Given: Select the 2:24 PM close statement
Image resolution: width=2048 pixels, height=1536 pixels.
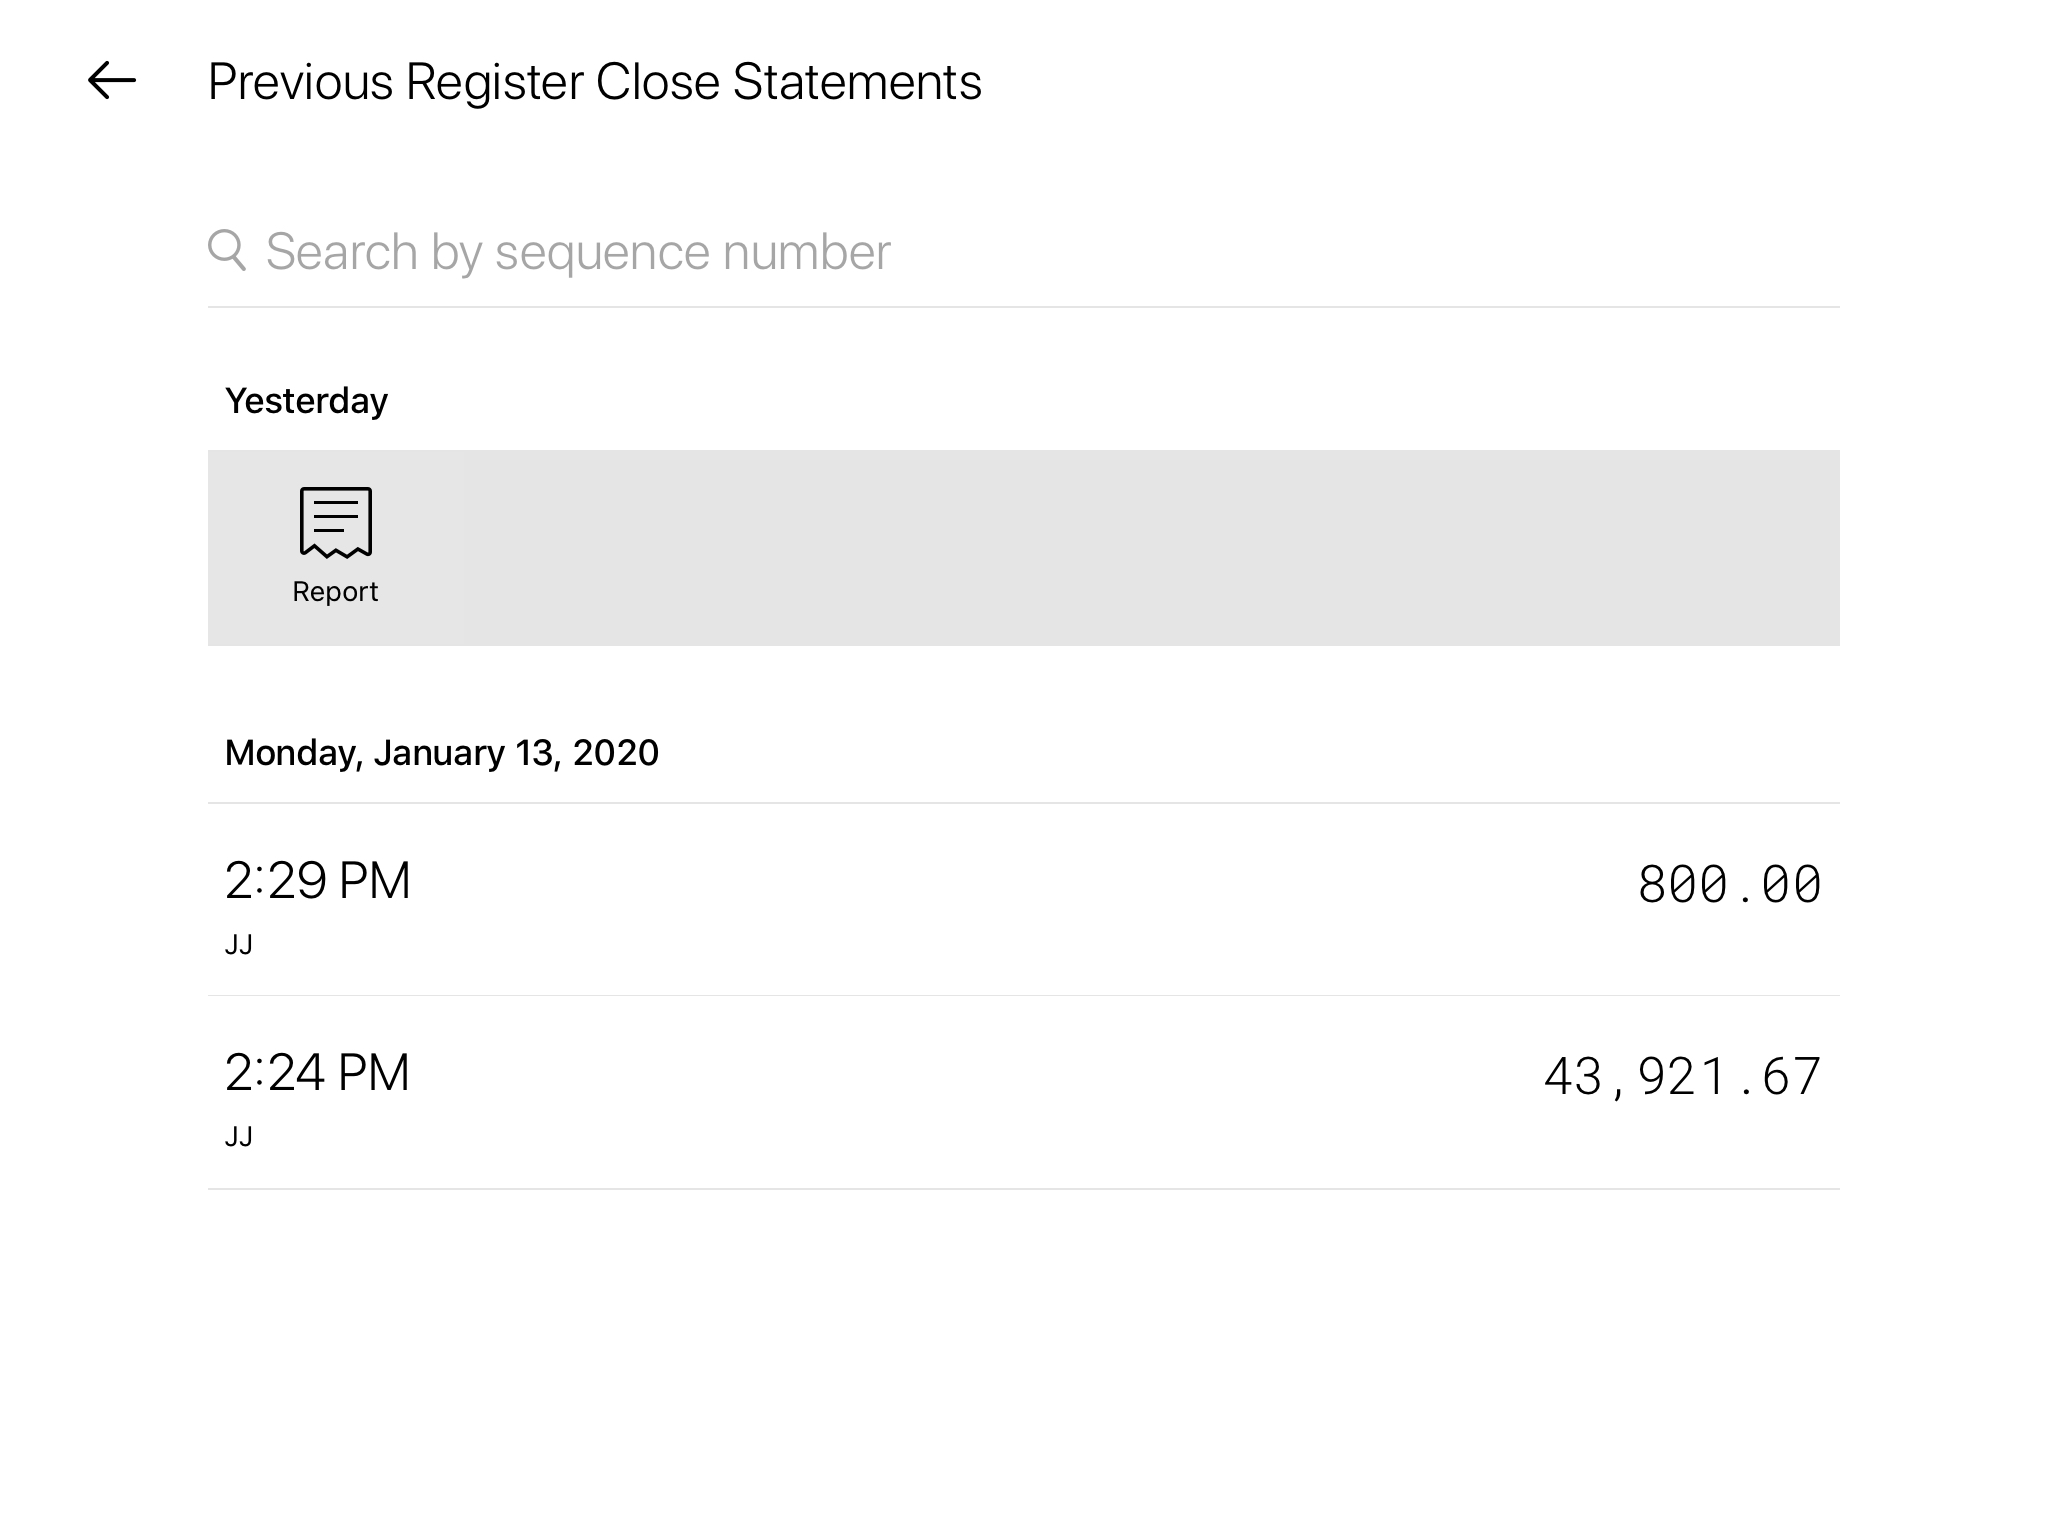Looking at the screenshot, I should point(317,1073).
